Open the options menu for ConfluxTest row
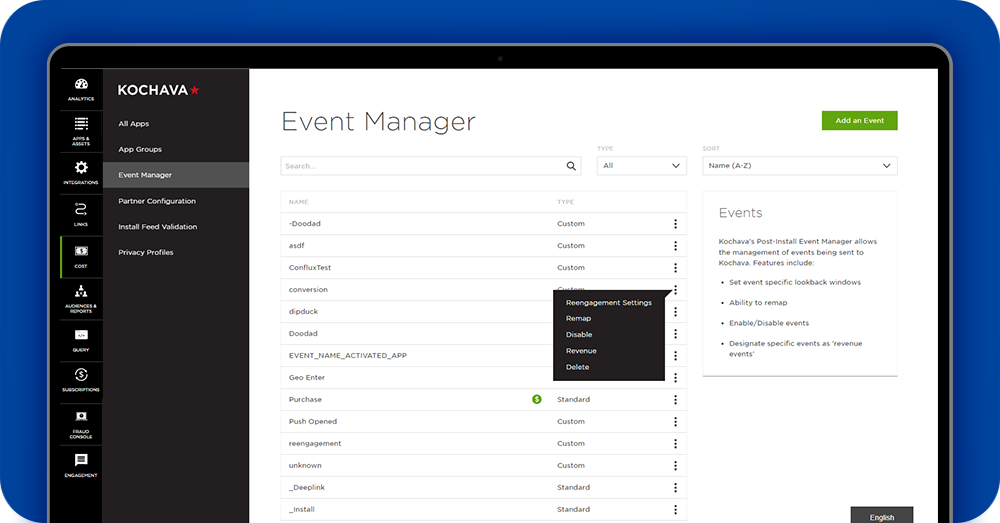 click(x=675, y=268)
